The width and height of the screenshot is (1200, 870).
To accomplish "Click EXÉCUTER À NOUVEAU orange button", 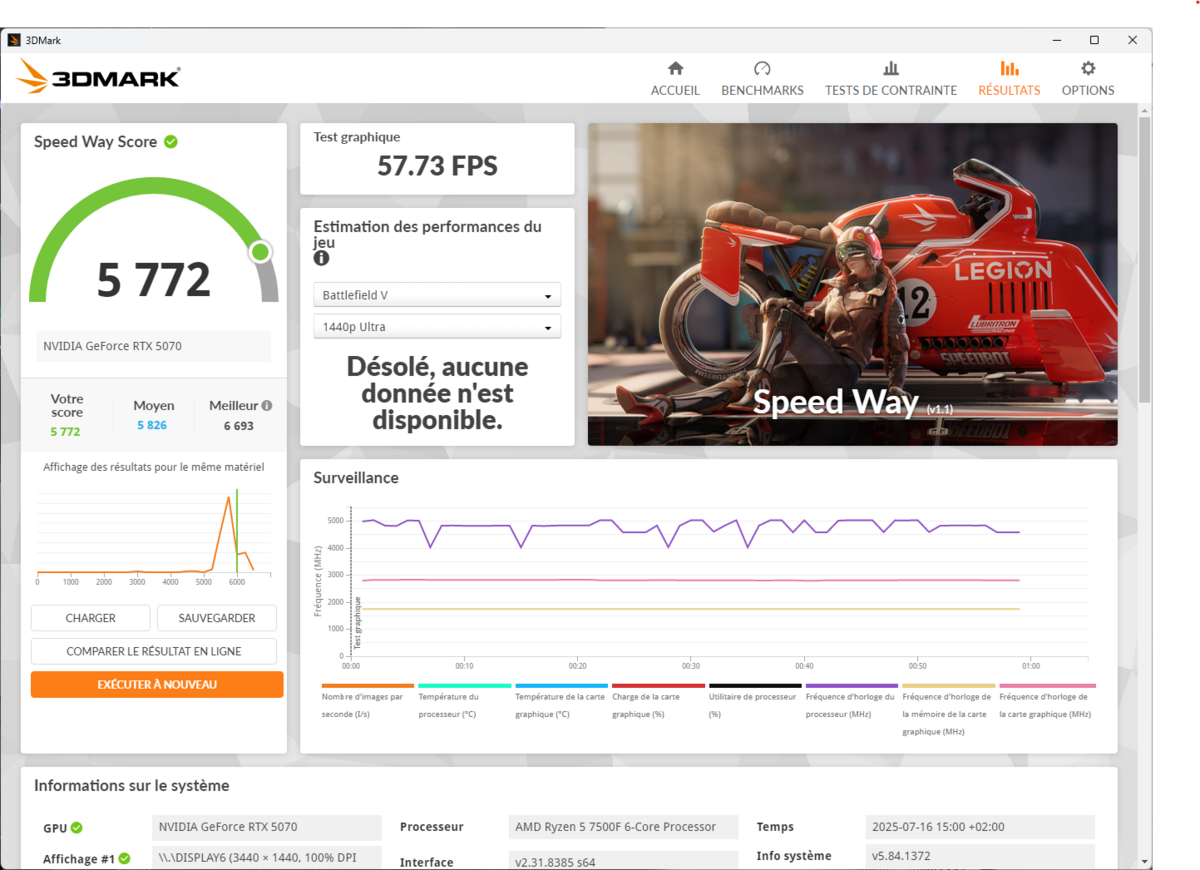I will [157, 684].
